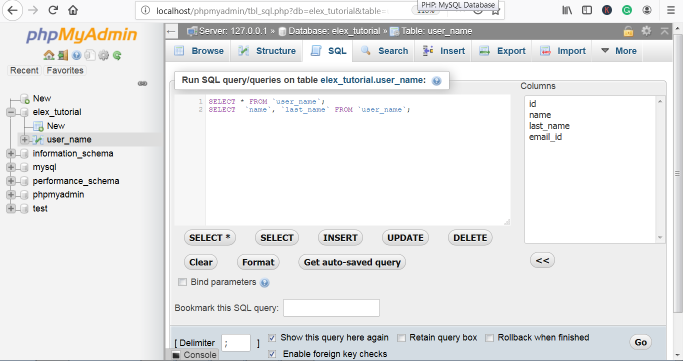Click the K extension icon in the toolbar

click(607, 10)
